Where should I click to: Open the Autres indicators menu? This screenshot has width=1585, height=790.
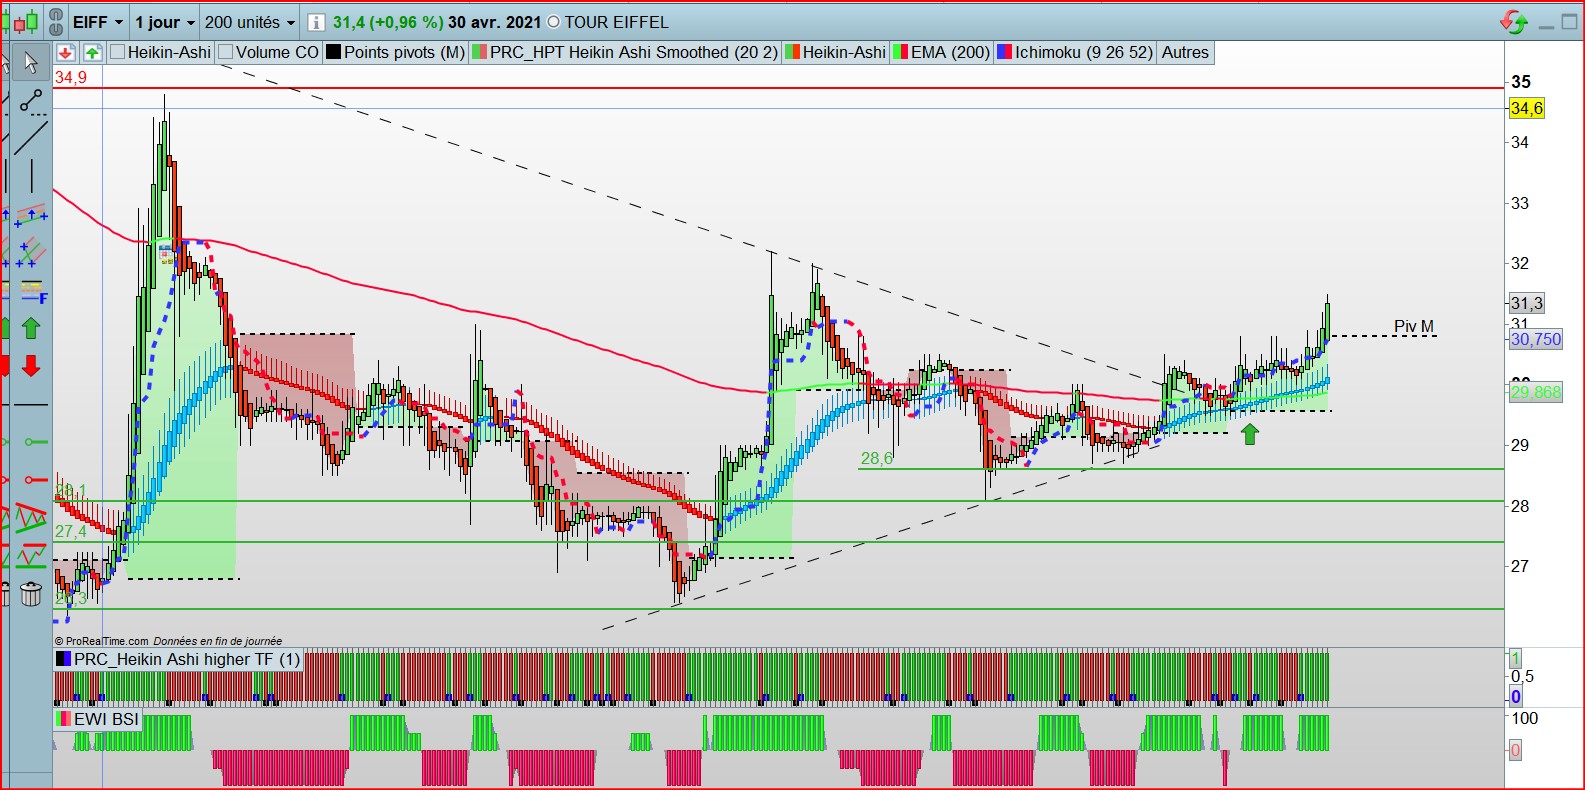[x=1185, y=52]
